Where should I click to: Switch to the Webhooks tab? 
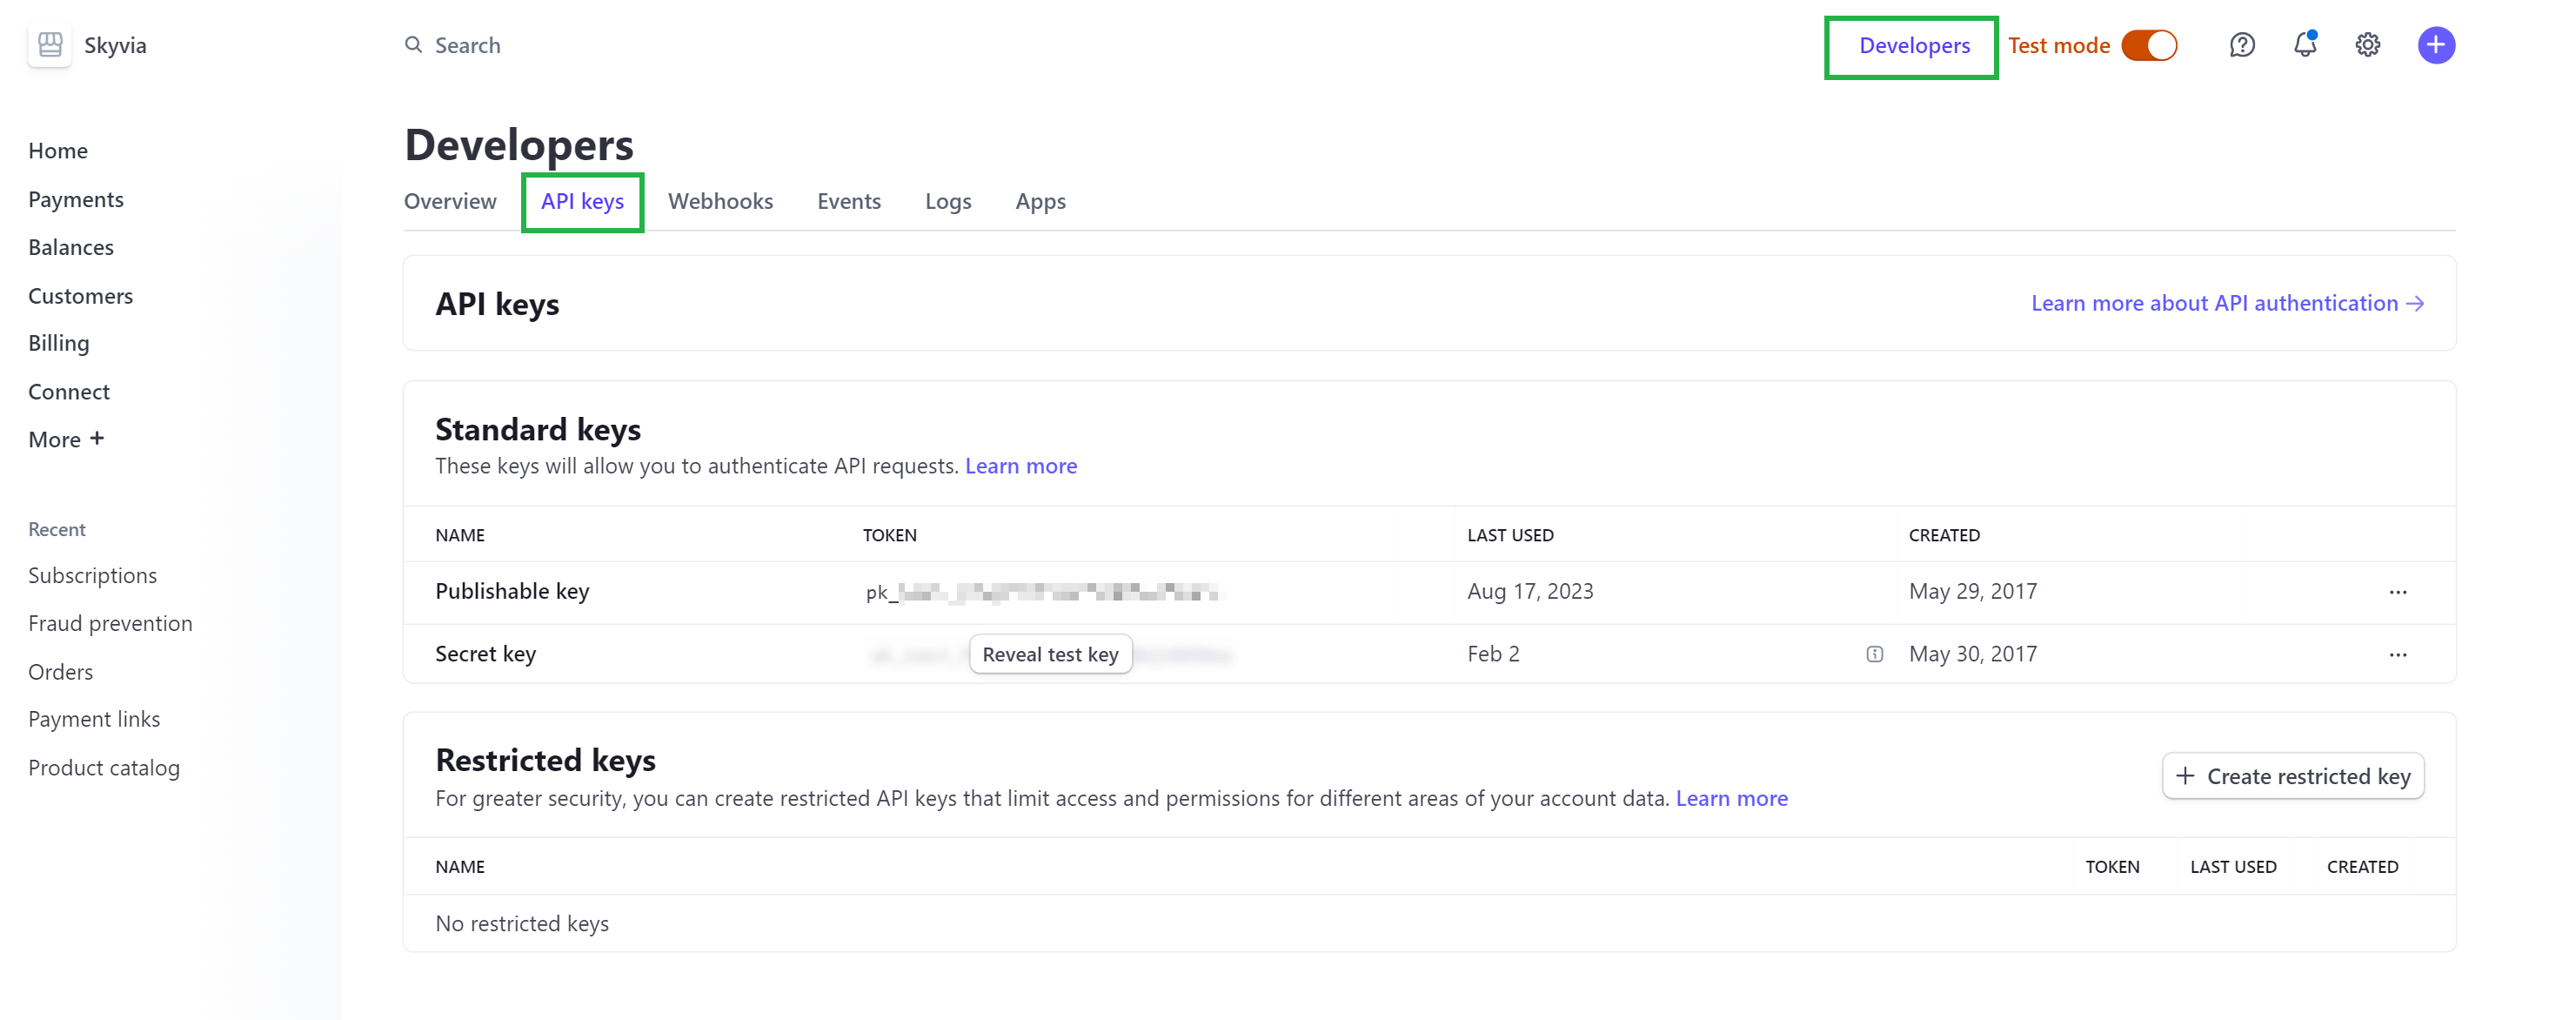720,201
